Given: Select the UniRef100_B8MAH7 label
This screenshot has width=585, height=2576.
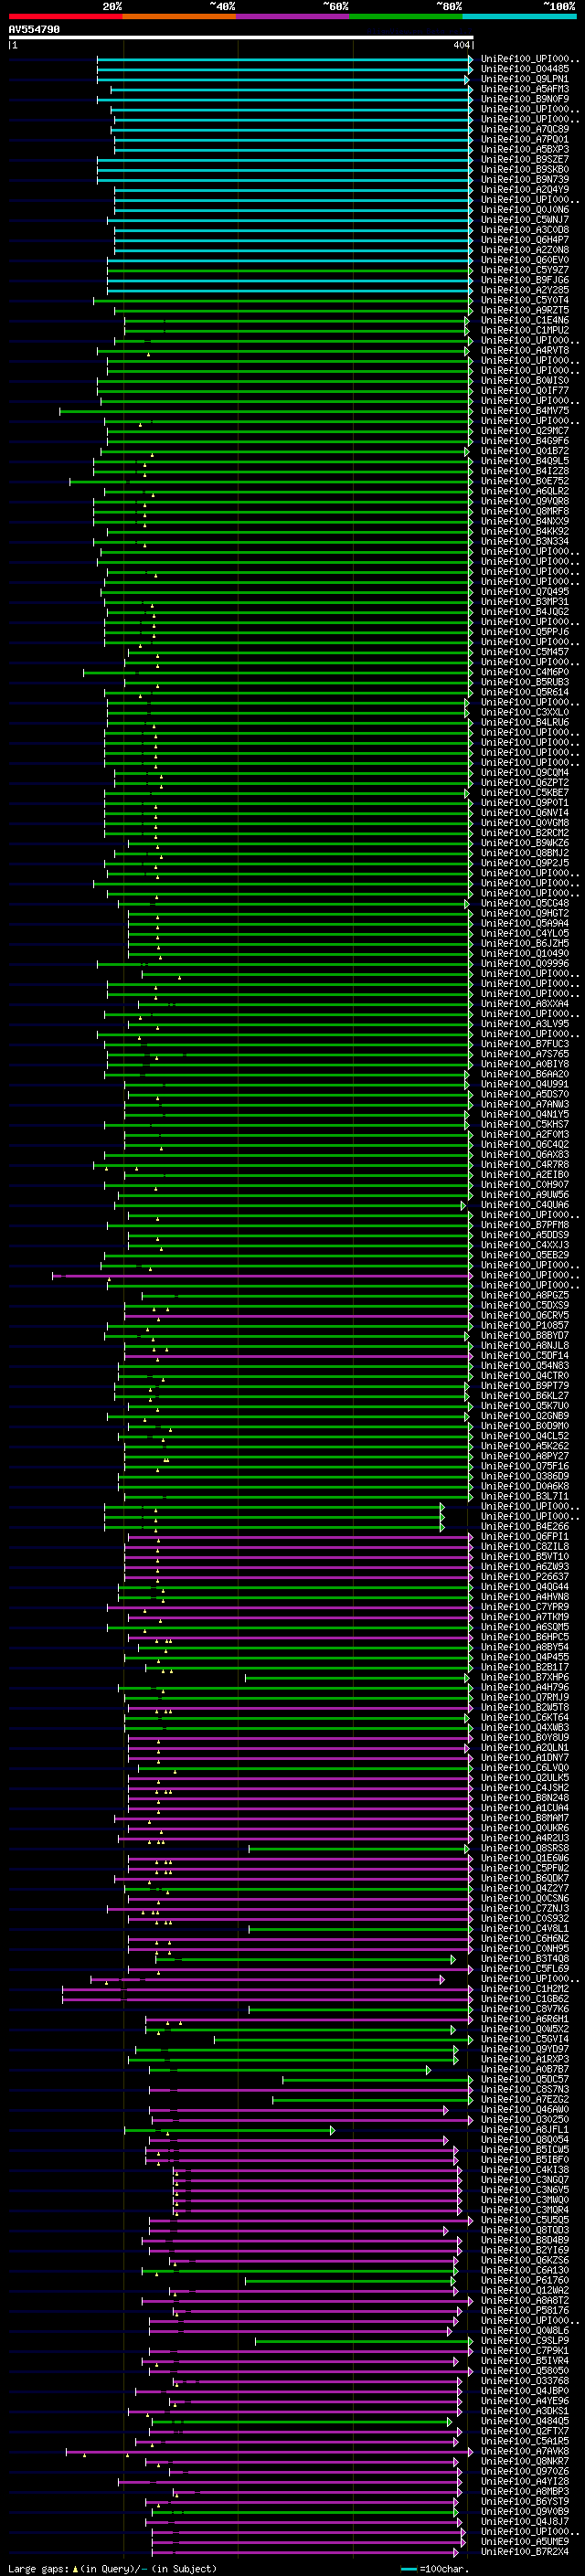Looking at the screenshot, I should click(524, 1818).
